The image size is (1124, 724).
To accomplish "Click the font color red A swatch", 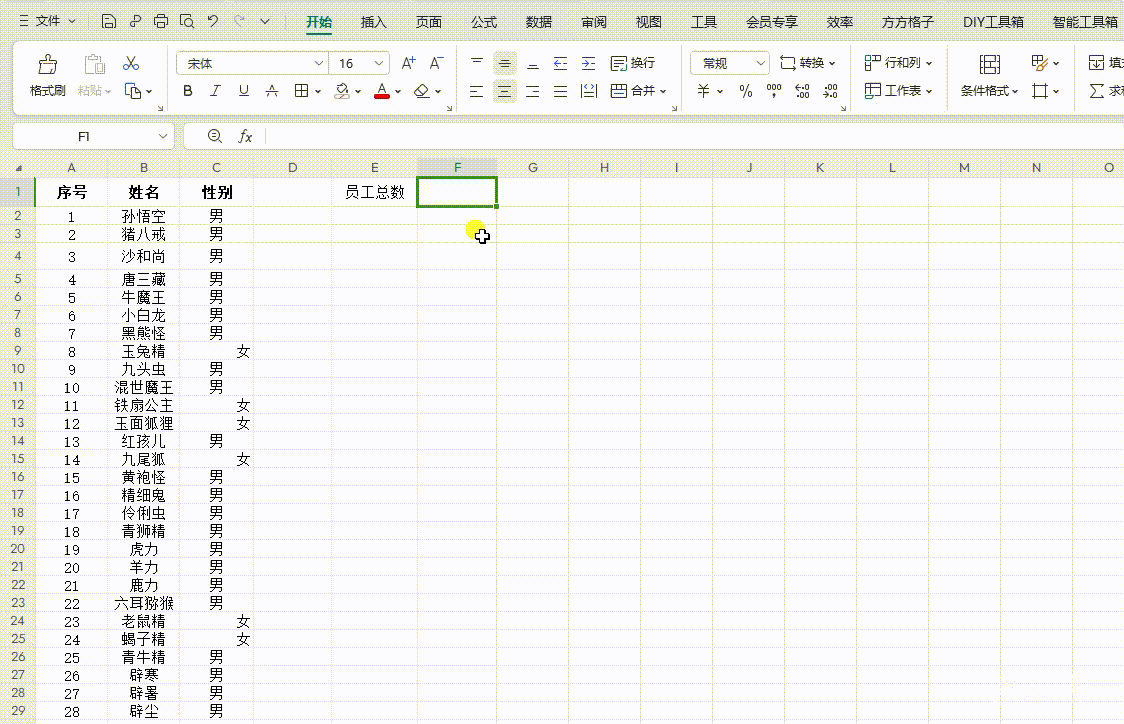I will tap(382, 91).
